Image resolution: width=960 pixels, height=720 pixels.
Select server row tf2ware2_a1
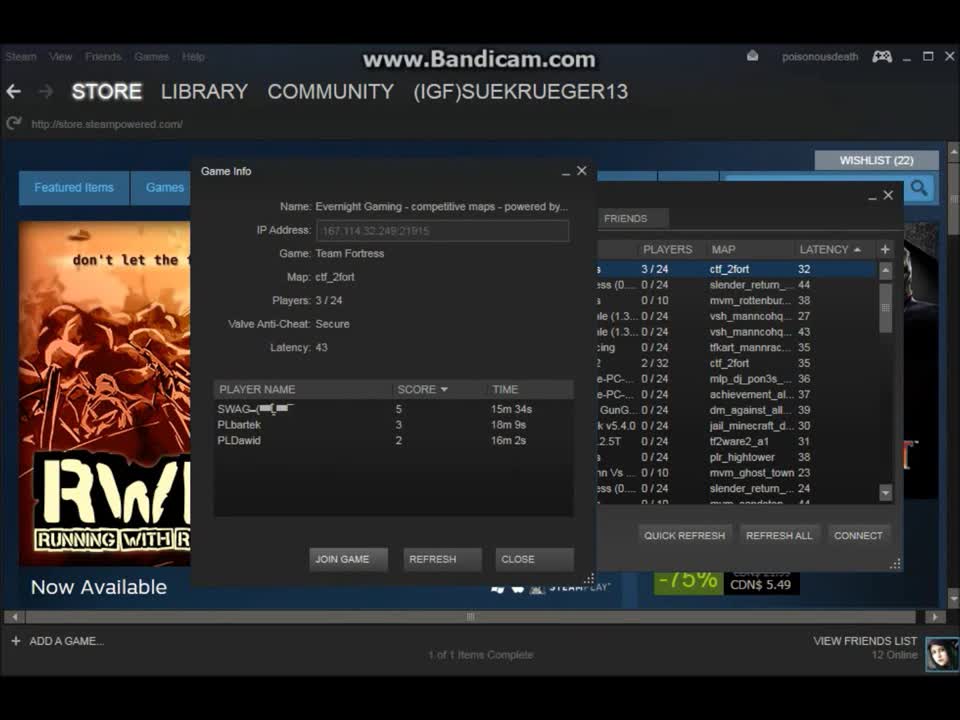coord(737,441)
